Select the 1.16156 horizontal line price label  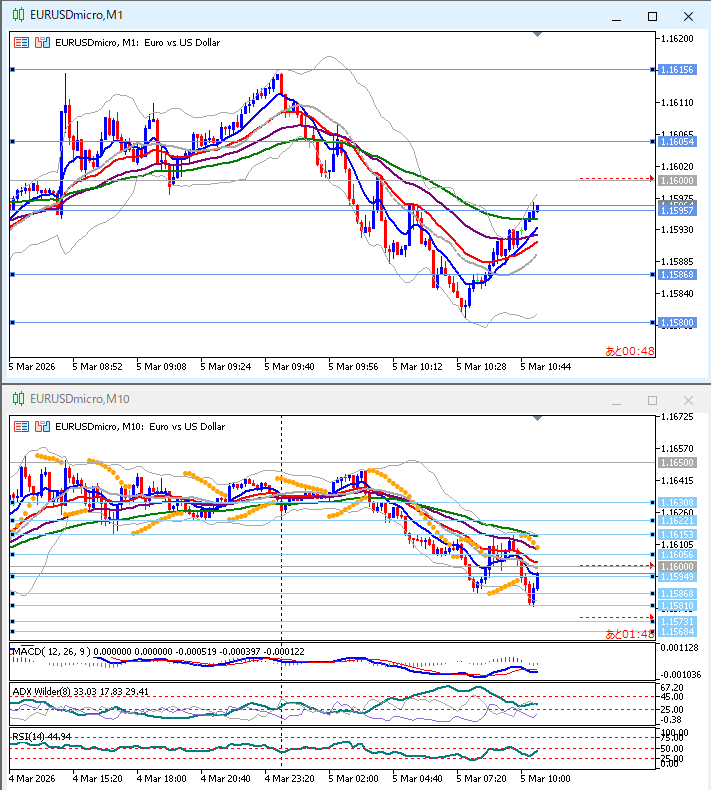(677, 70)
